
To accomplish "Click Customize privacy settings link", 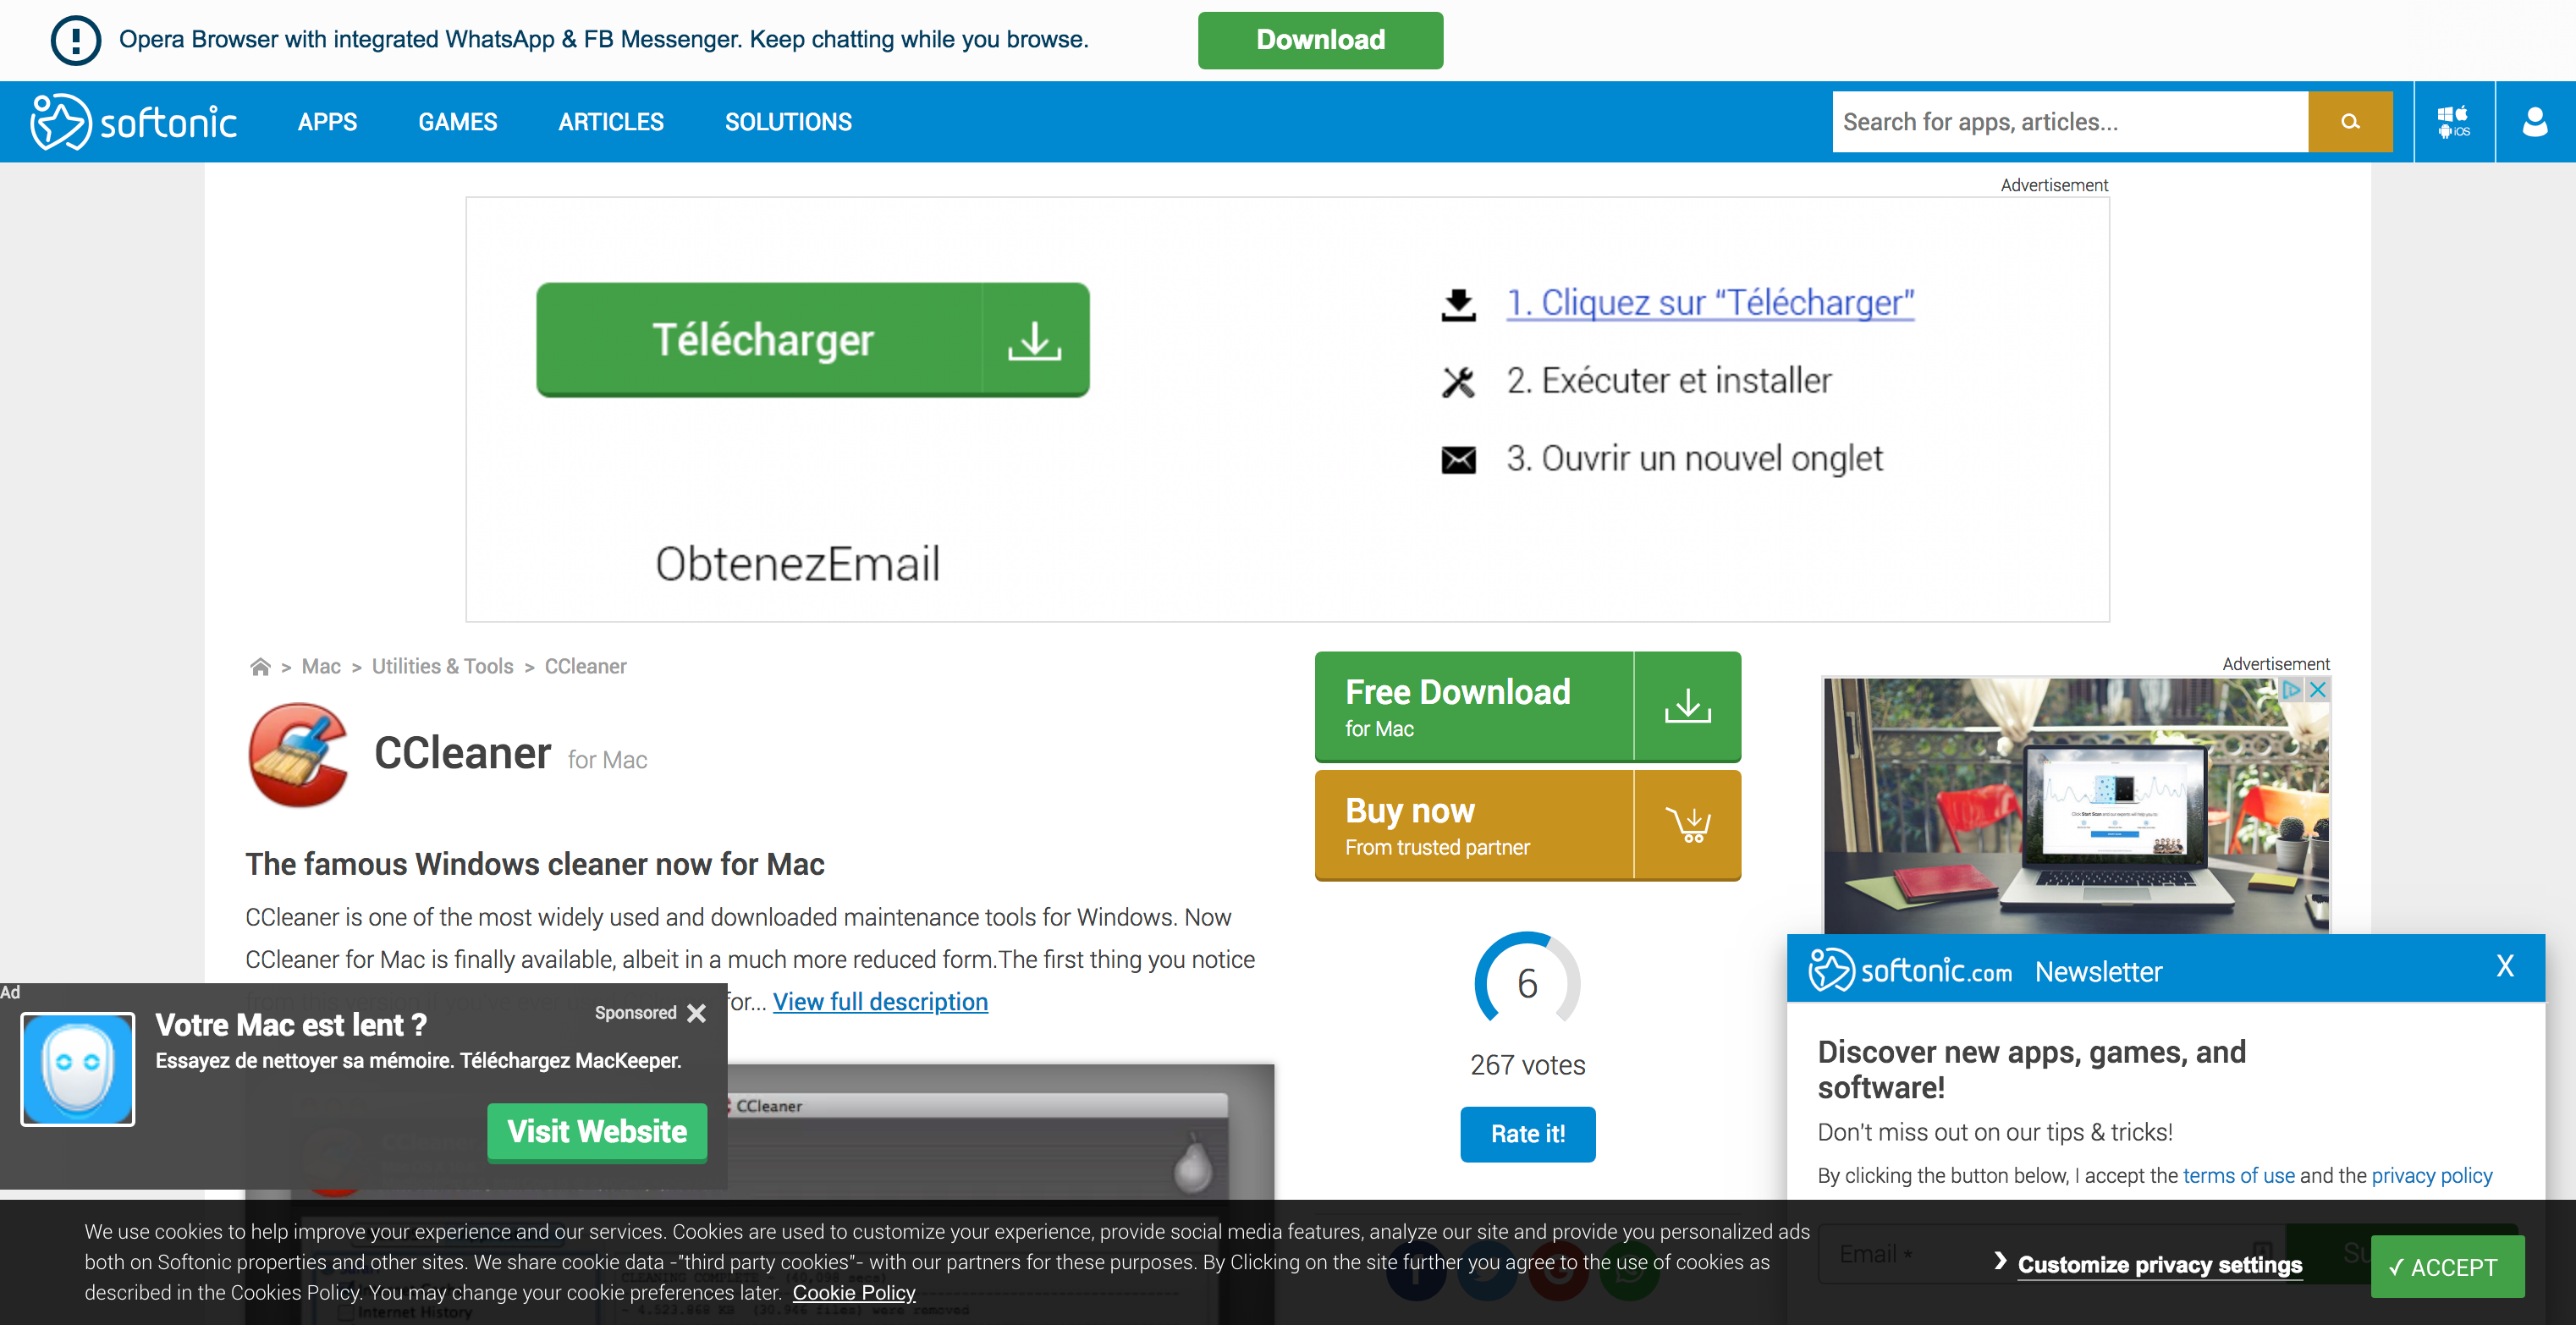I will [x=2157, y=1264].
